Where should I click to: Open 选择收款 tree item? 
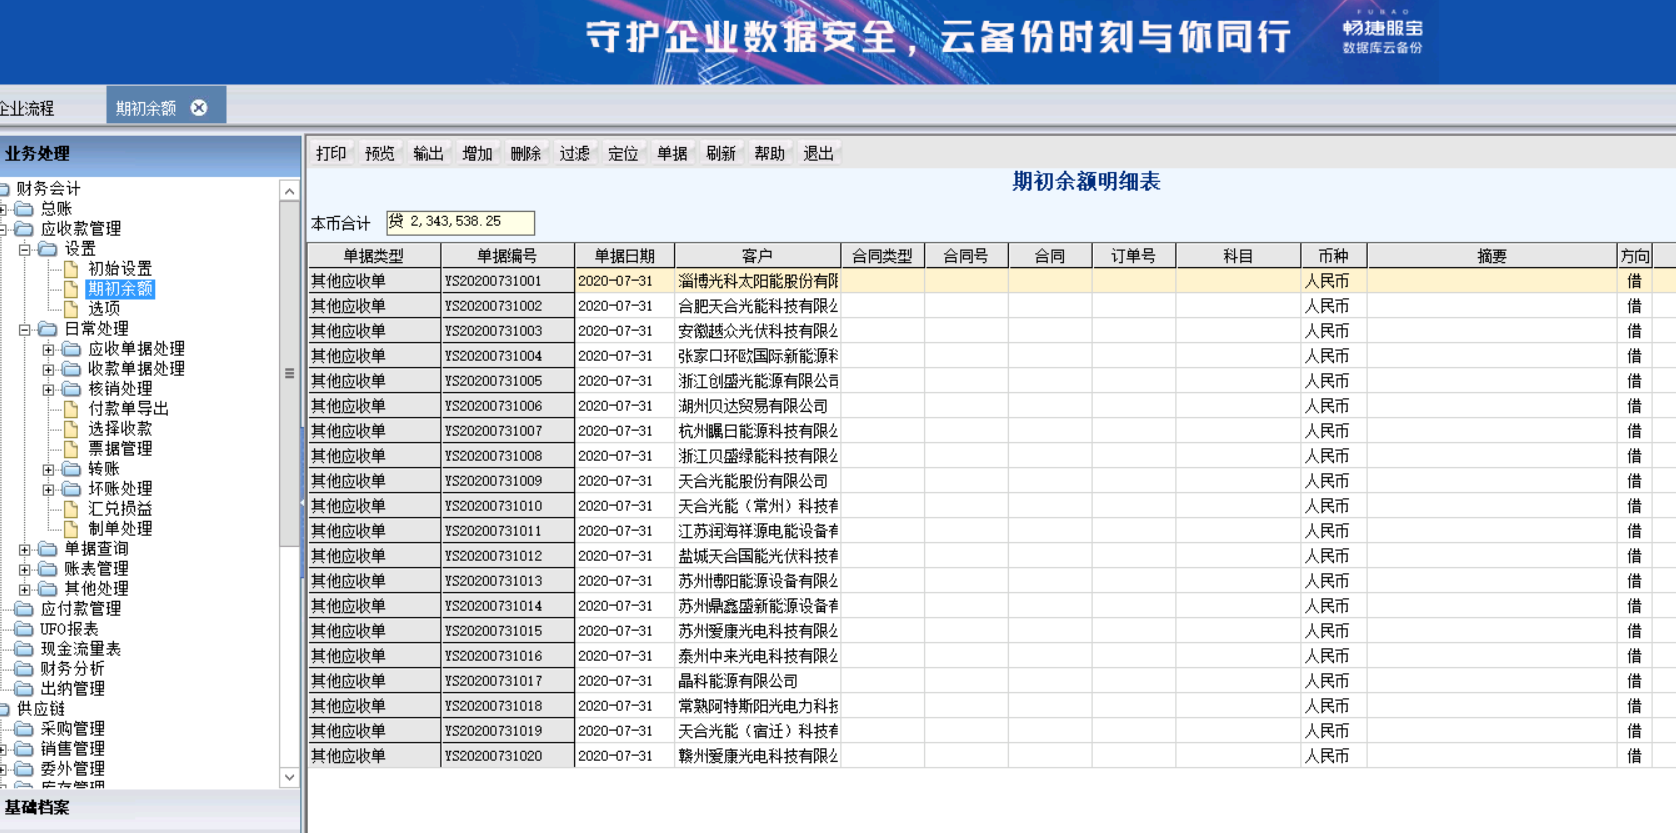pos(120,429)
